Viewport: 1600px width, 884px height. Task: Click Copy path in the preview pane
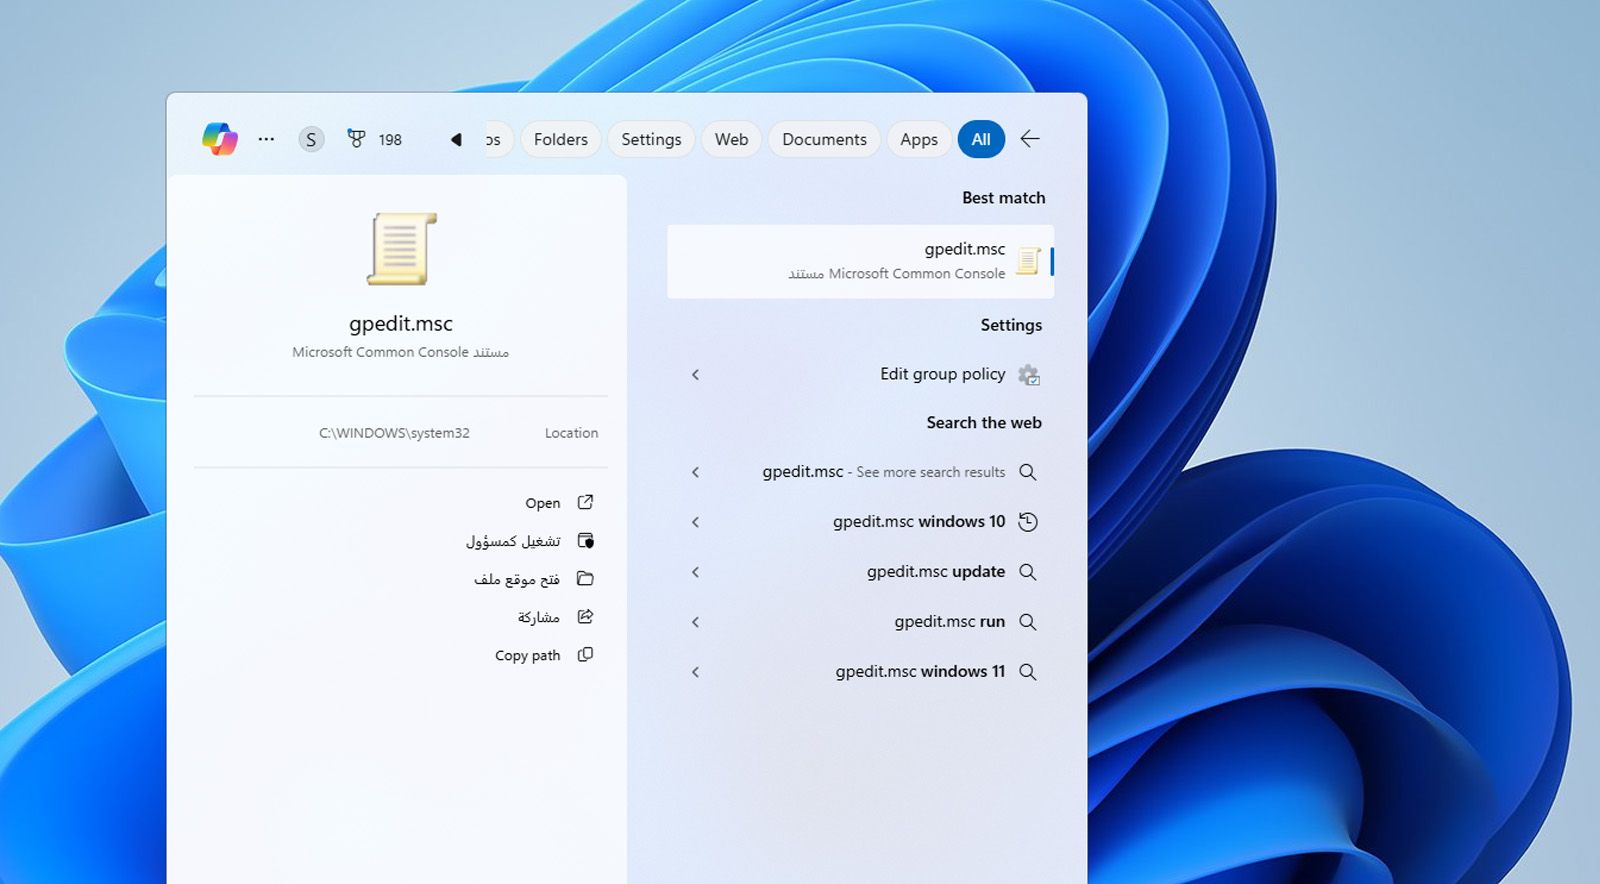[x=528, y=656]
